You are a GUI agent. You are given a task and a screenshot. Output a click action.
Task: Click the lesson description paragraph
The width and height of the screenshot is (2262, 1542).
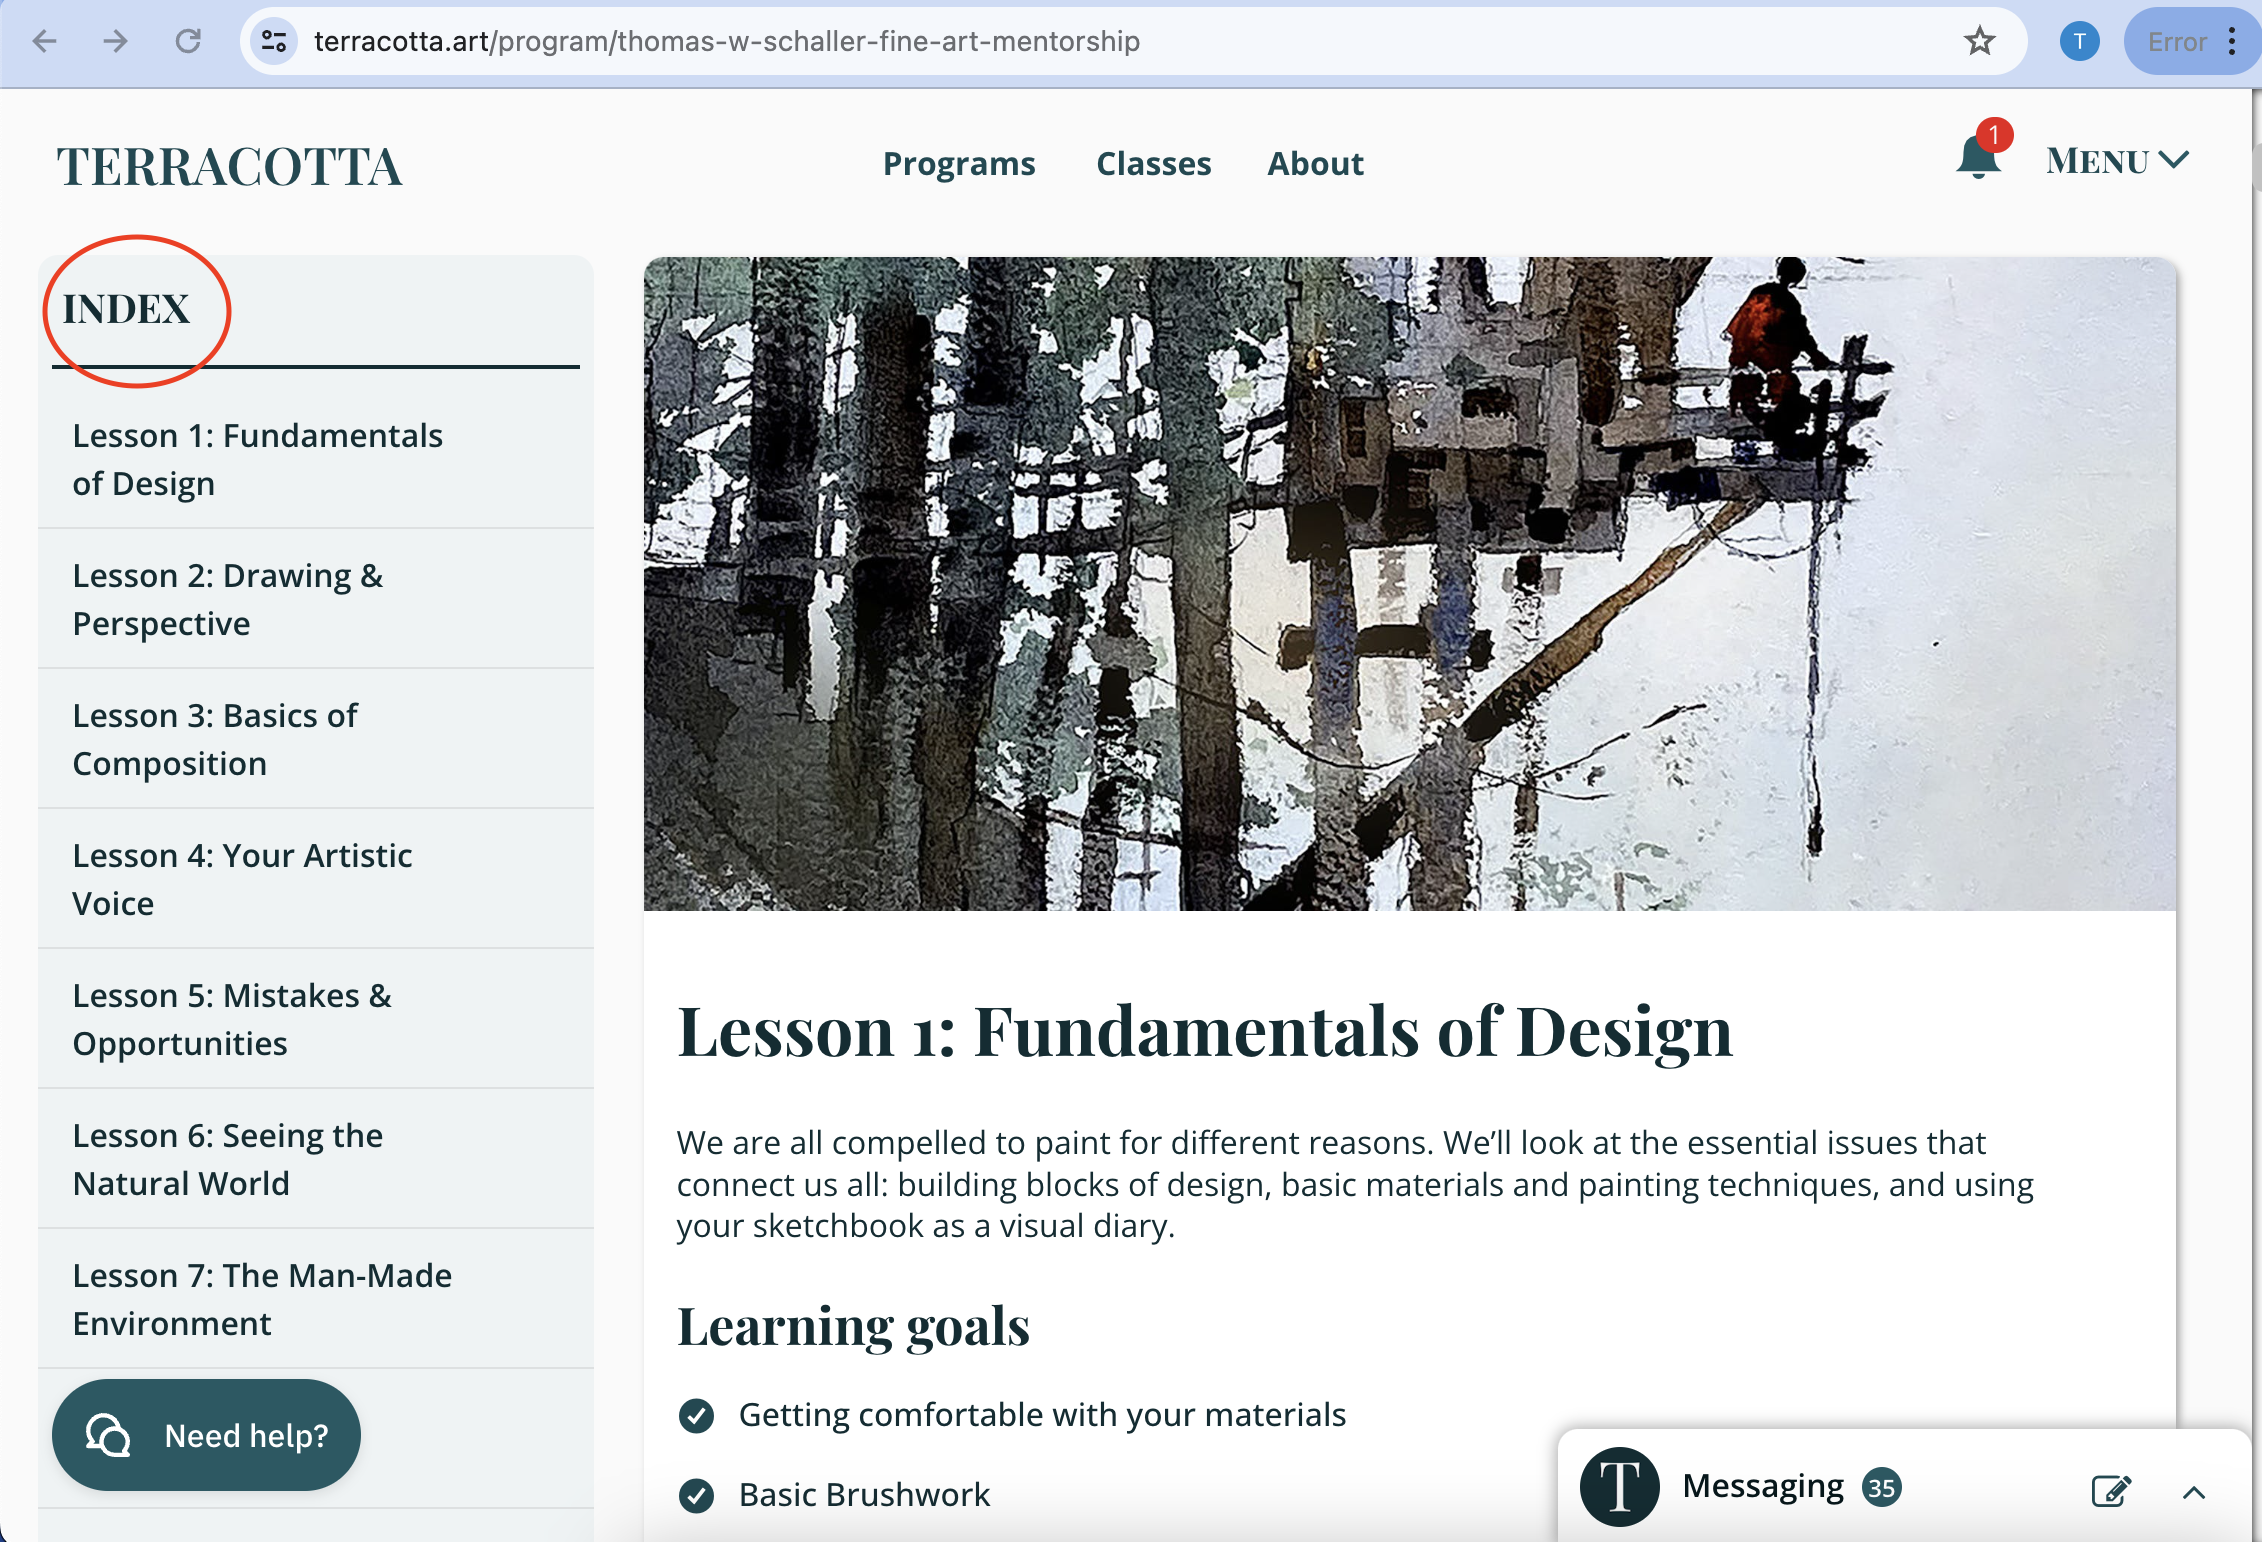coord(1355,1184)
